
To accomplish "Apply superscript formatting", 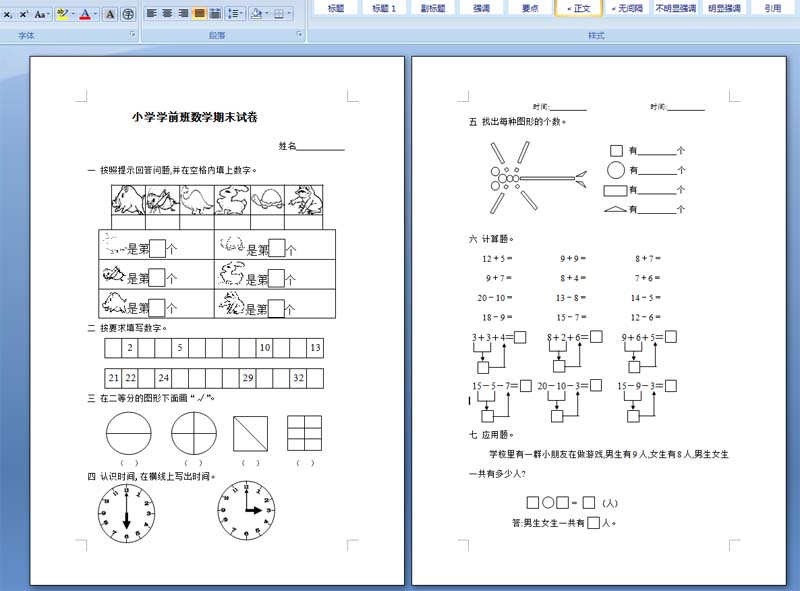I will pyautogui.click(x=23, y=14).
